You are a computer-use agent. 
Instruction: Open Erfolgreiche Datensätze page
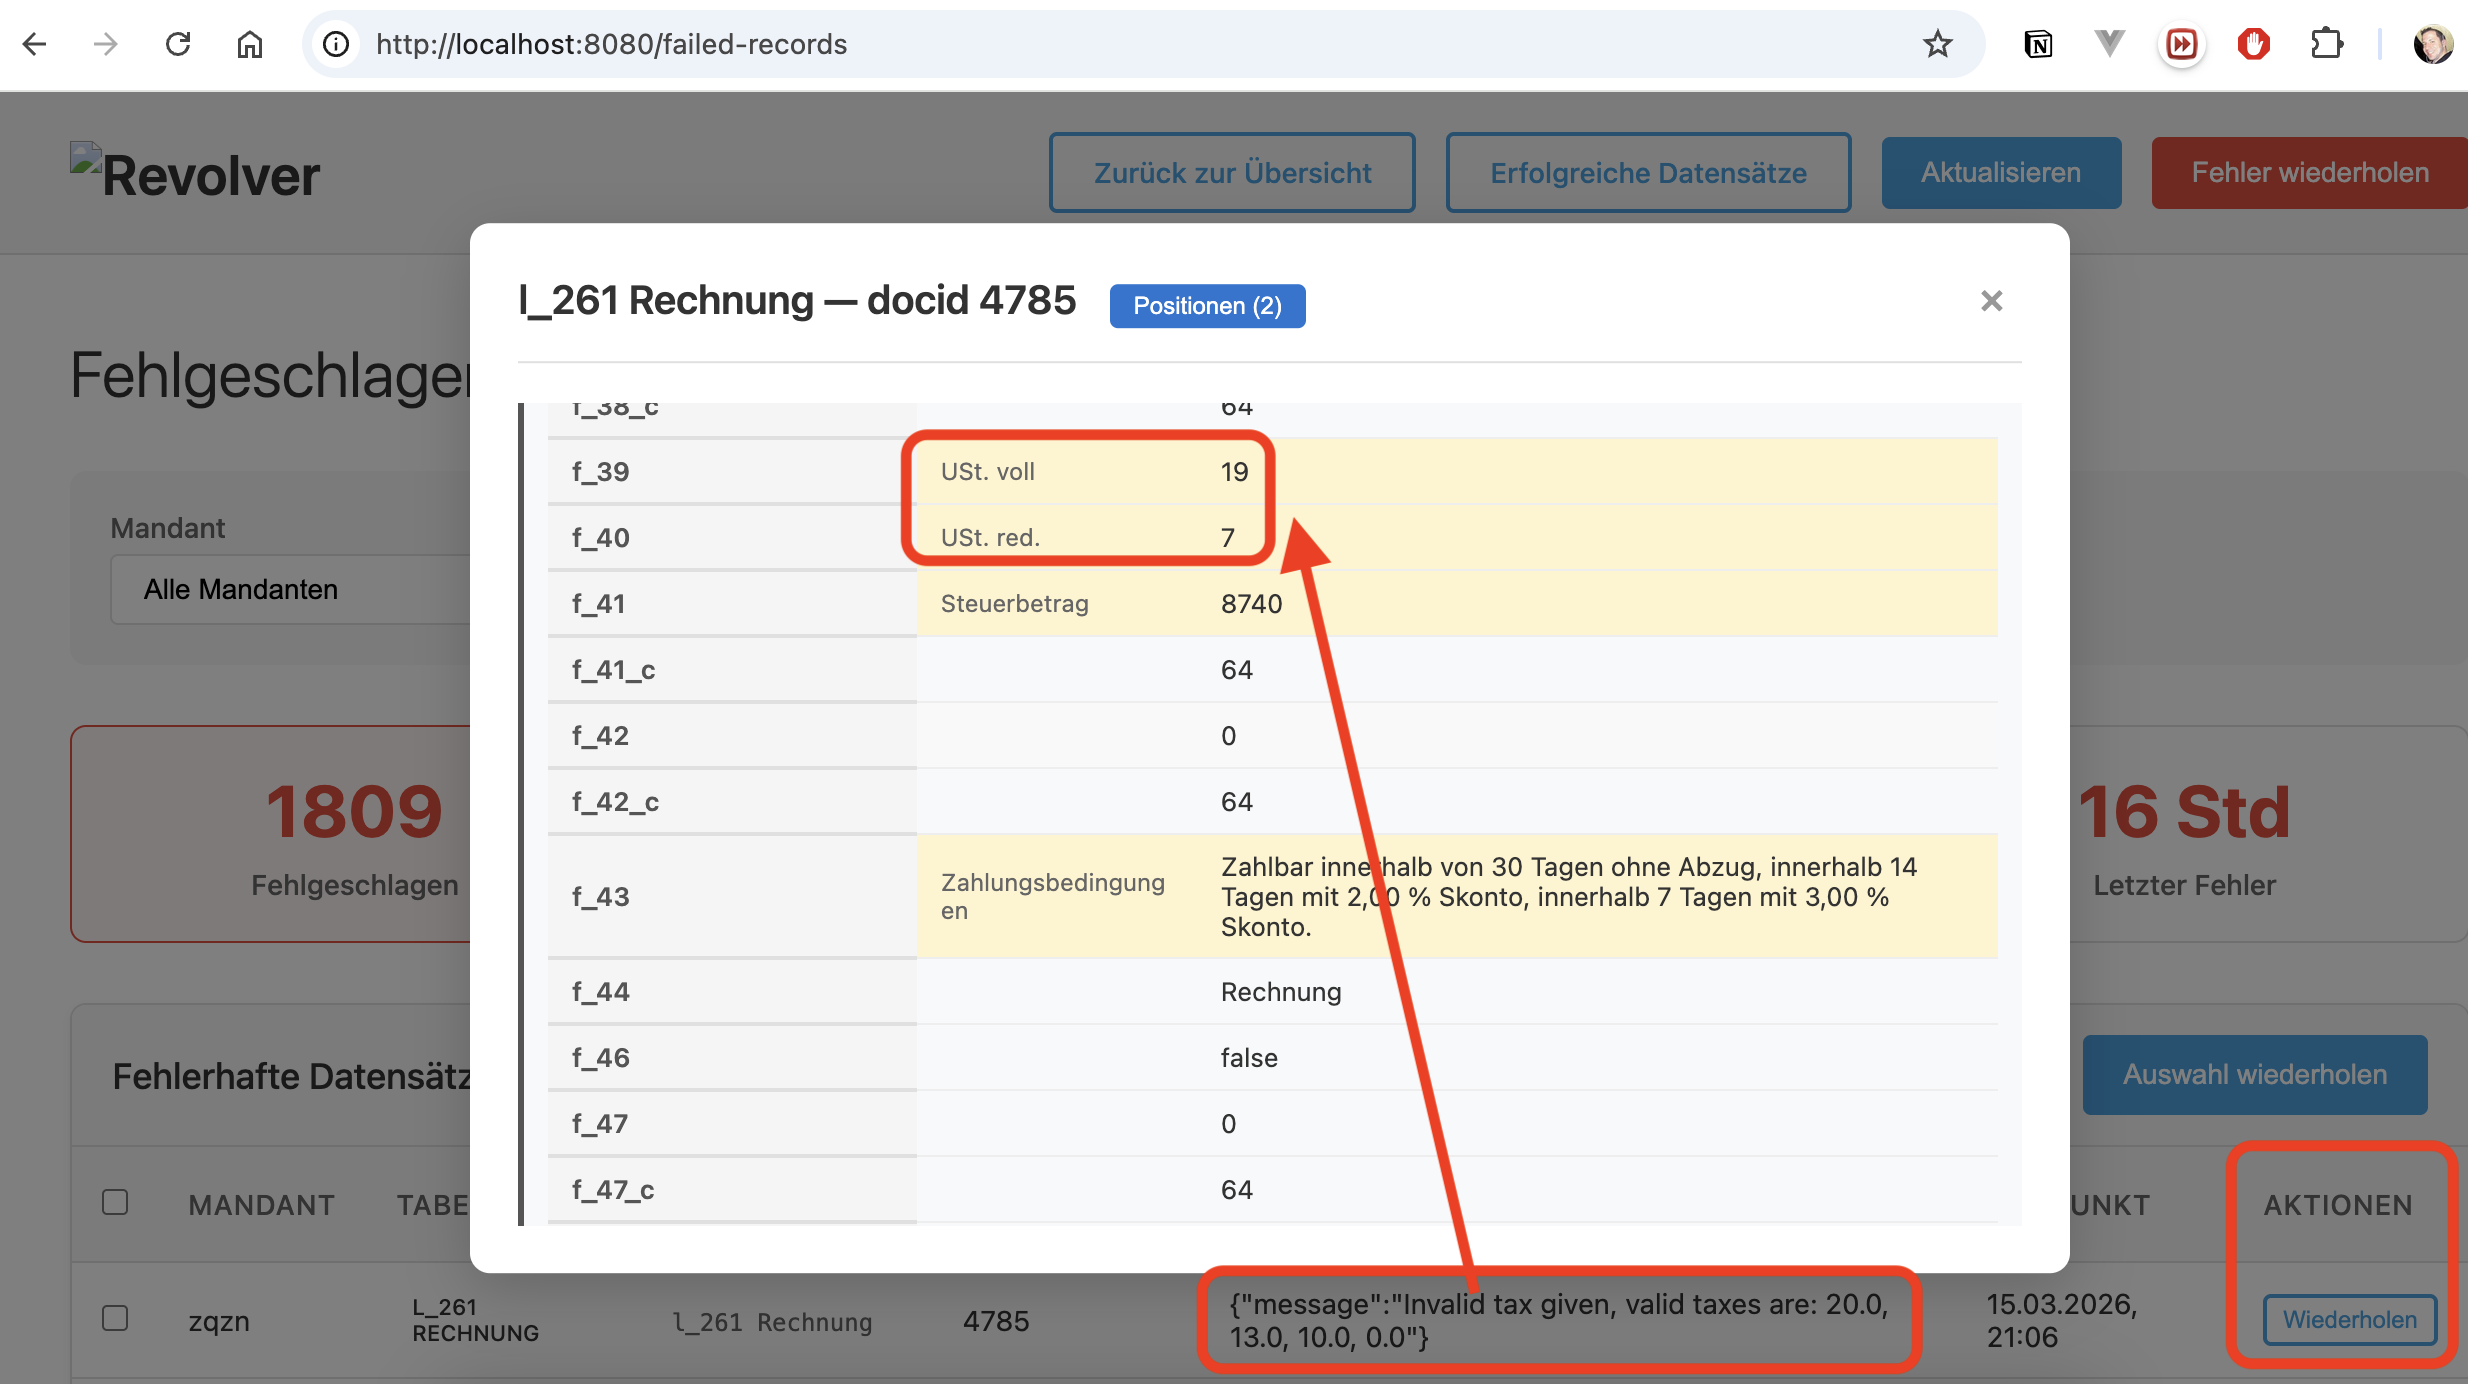point(1648,173)
